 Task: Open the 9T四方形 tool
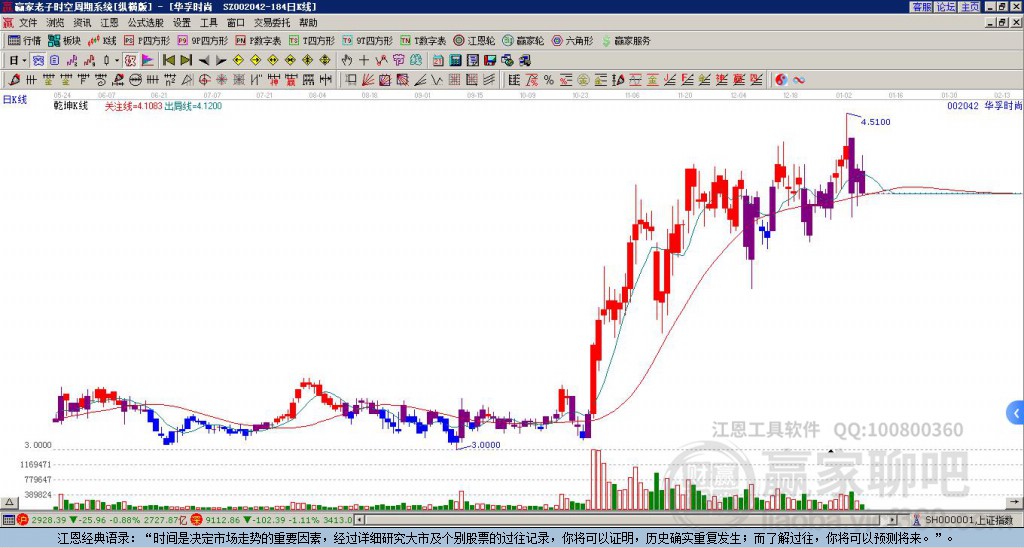(x=367, y=40)
